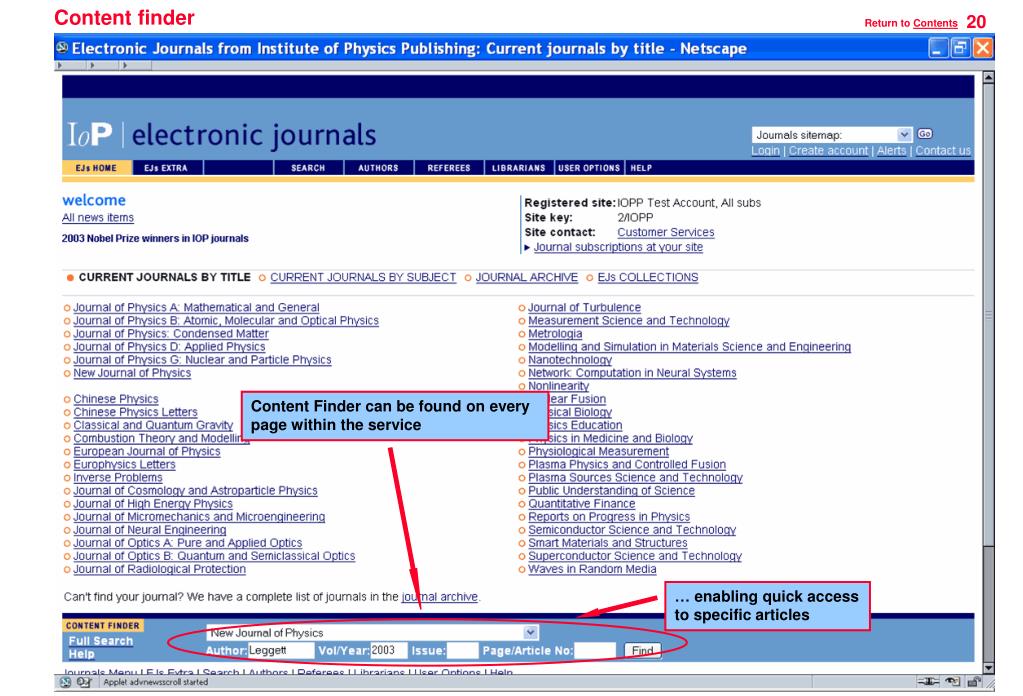The image size is (1023, 696).
Task: Click the Europhysics Letters link
Action: click(124, 464)
